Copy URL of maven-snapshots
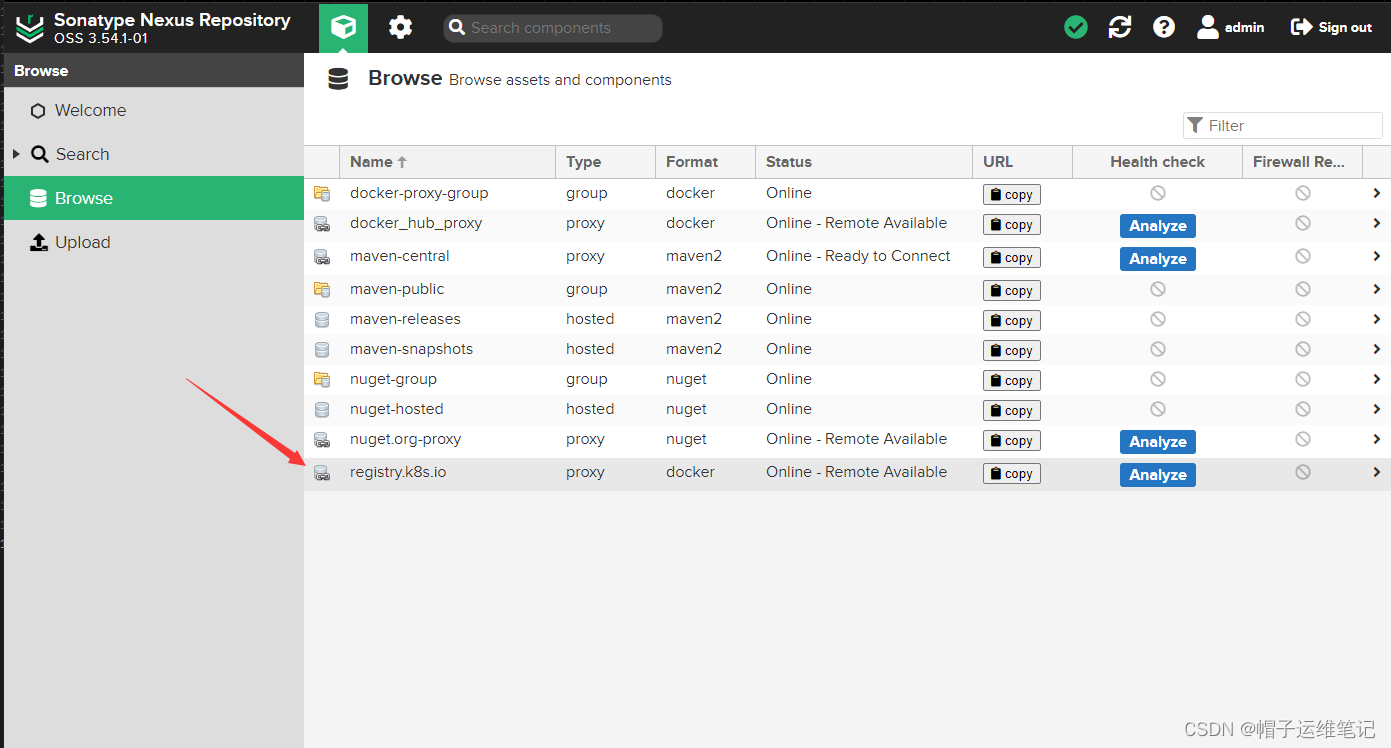Viewport: 1391px width, 748px height. (x=1012, y=350)
